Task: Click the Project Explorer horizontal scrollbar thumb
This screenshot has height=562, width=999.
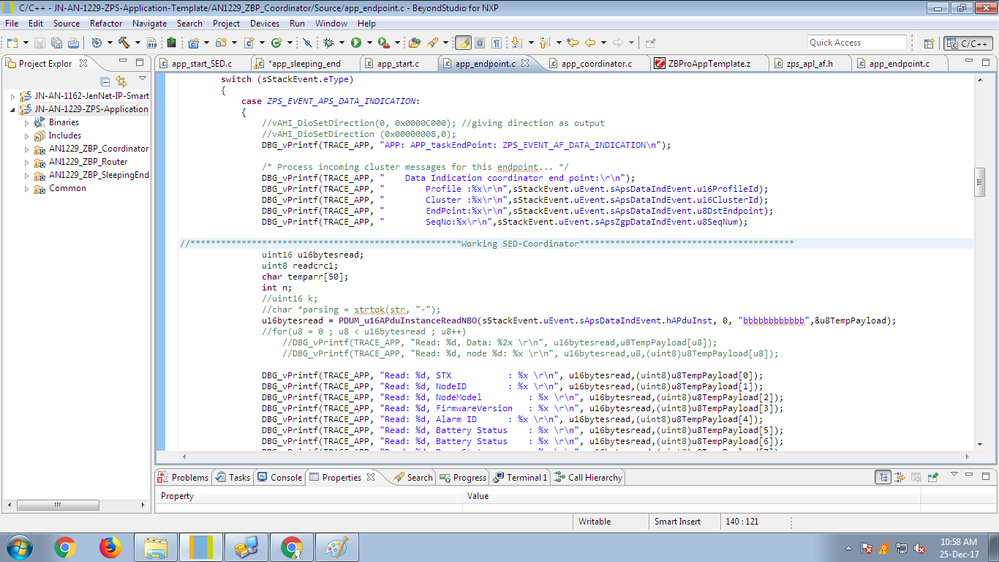Action: click(58, 505)
